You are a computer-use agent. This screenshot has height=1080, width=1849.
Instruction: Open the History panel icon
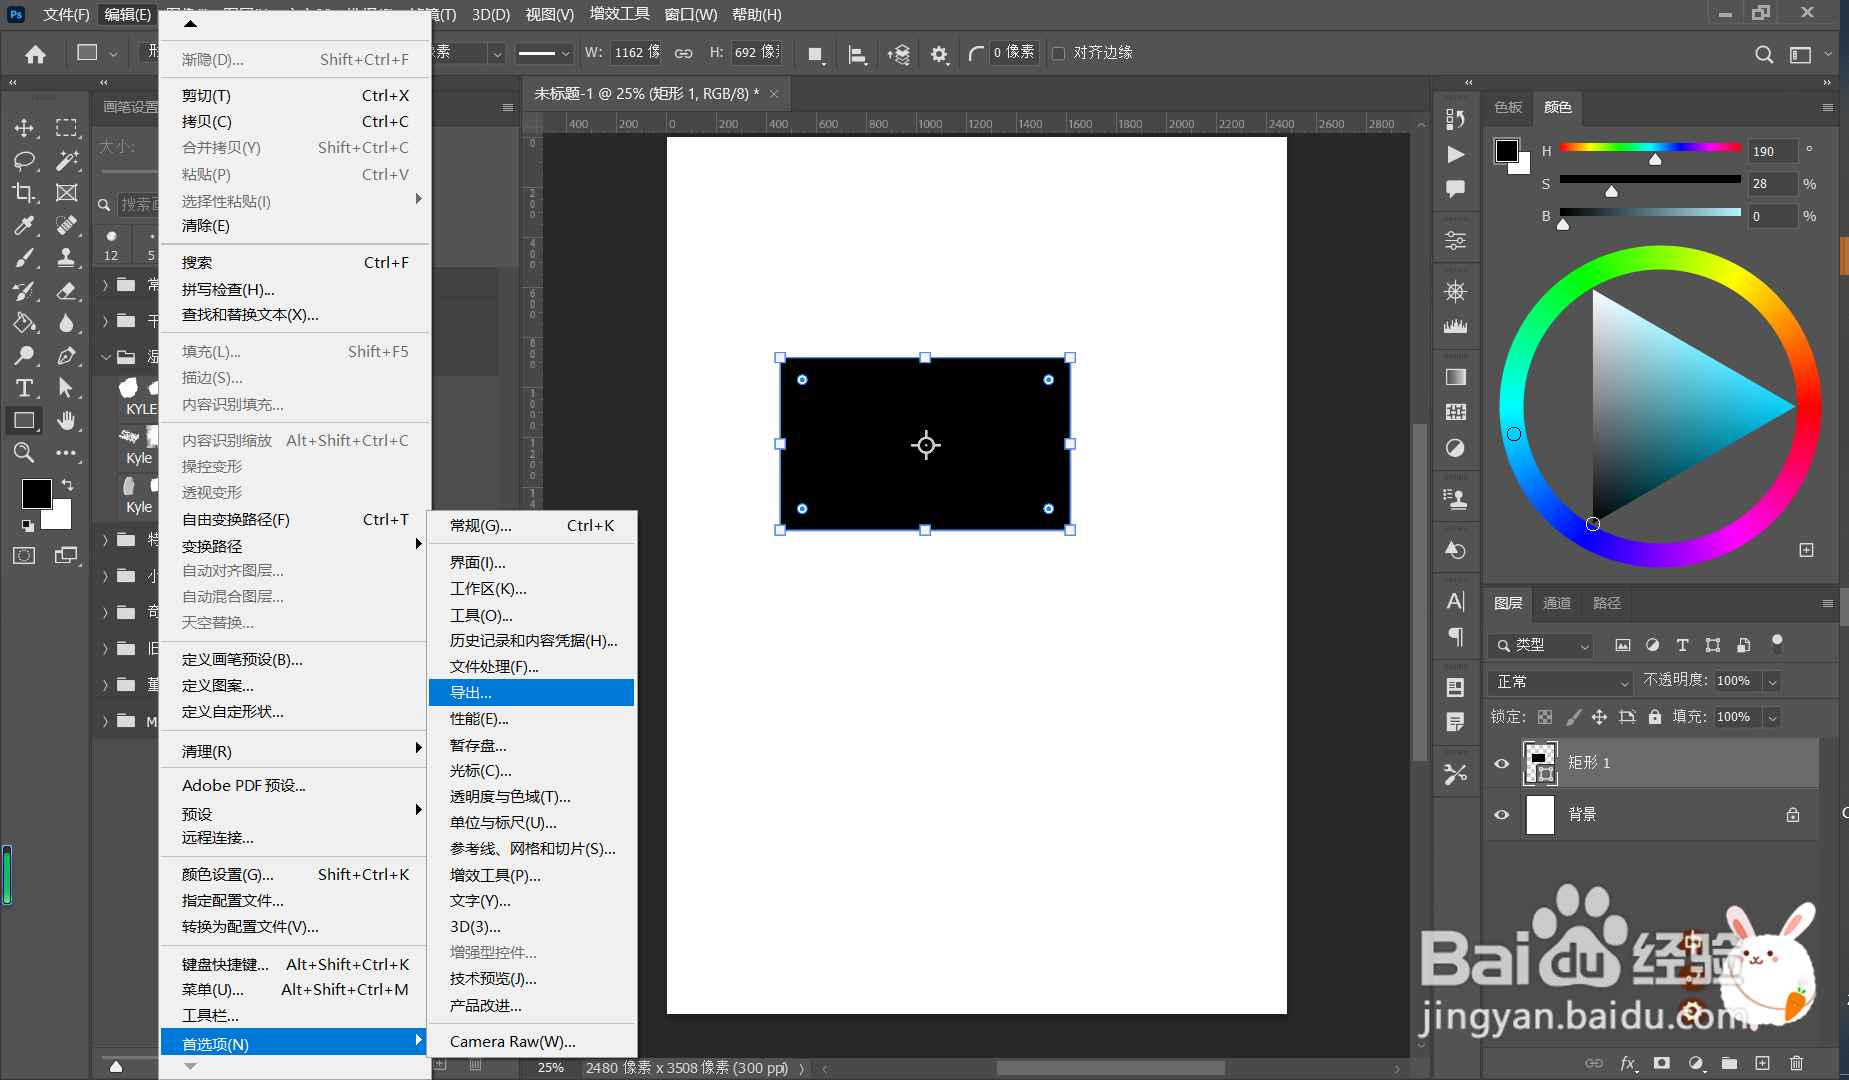point(1456,548)
